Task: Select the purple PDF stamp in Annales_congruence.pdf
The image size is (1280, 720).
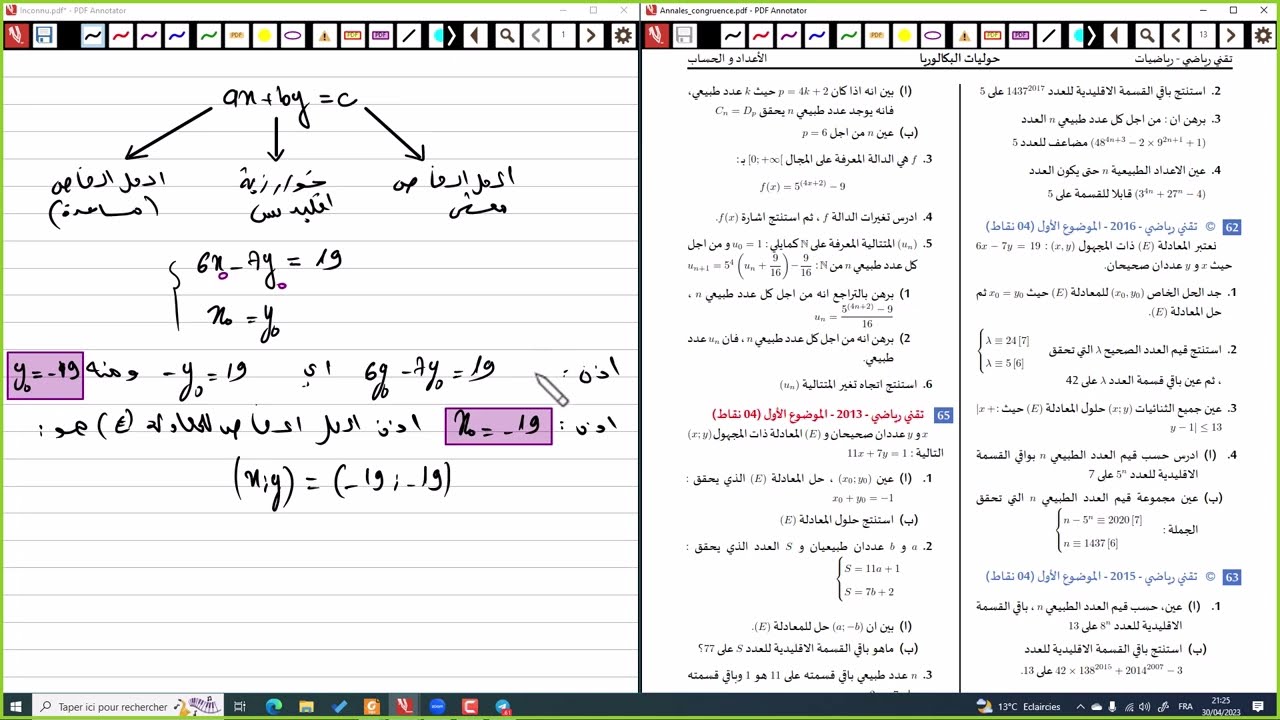Action: (1020, 36)
